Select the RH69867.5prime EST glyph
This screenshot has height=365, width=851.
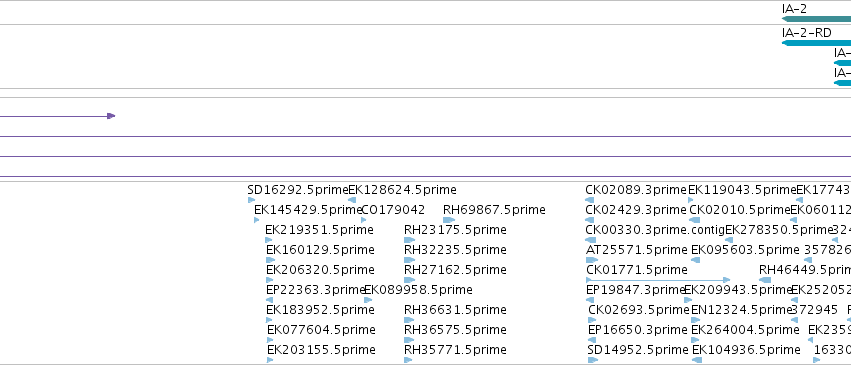pyautogui.click(x=449, y=220)
